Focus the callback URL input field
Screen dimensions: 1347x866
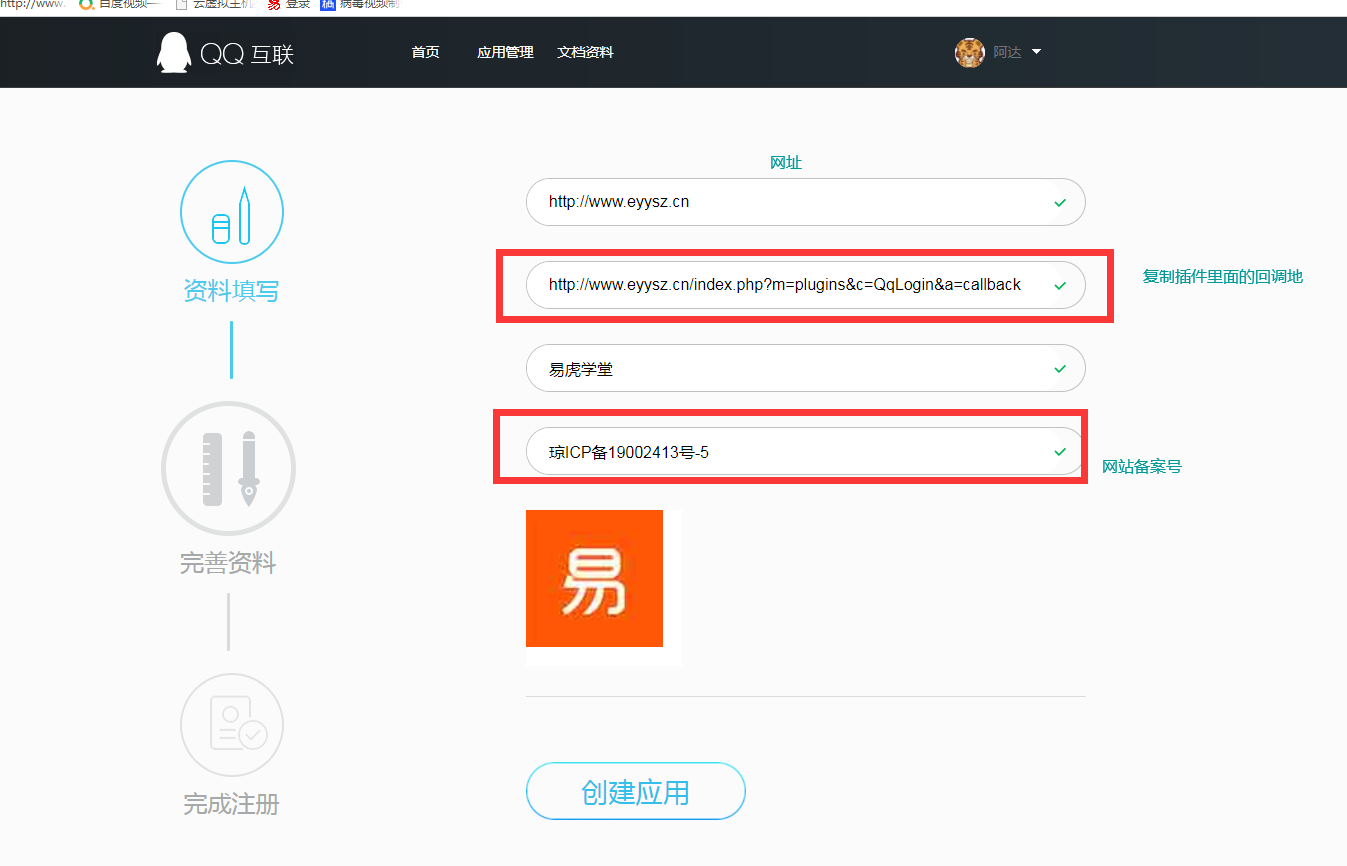pos(785,285)
